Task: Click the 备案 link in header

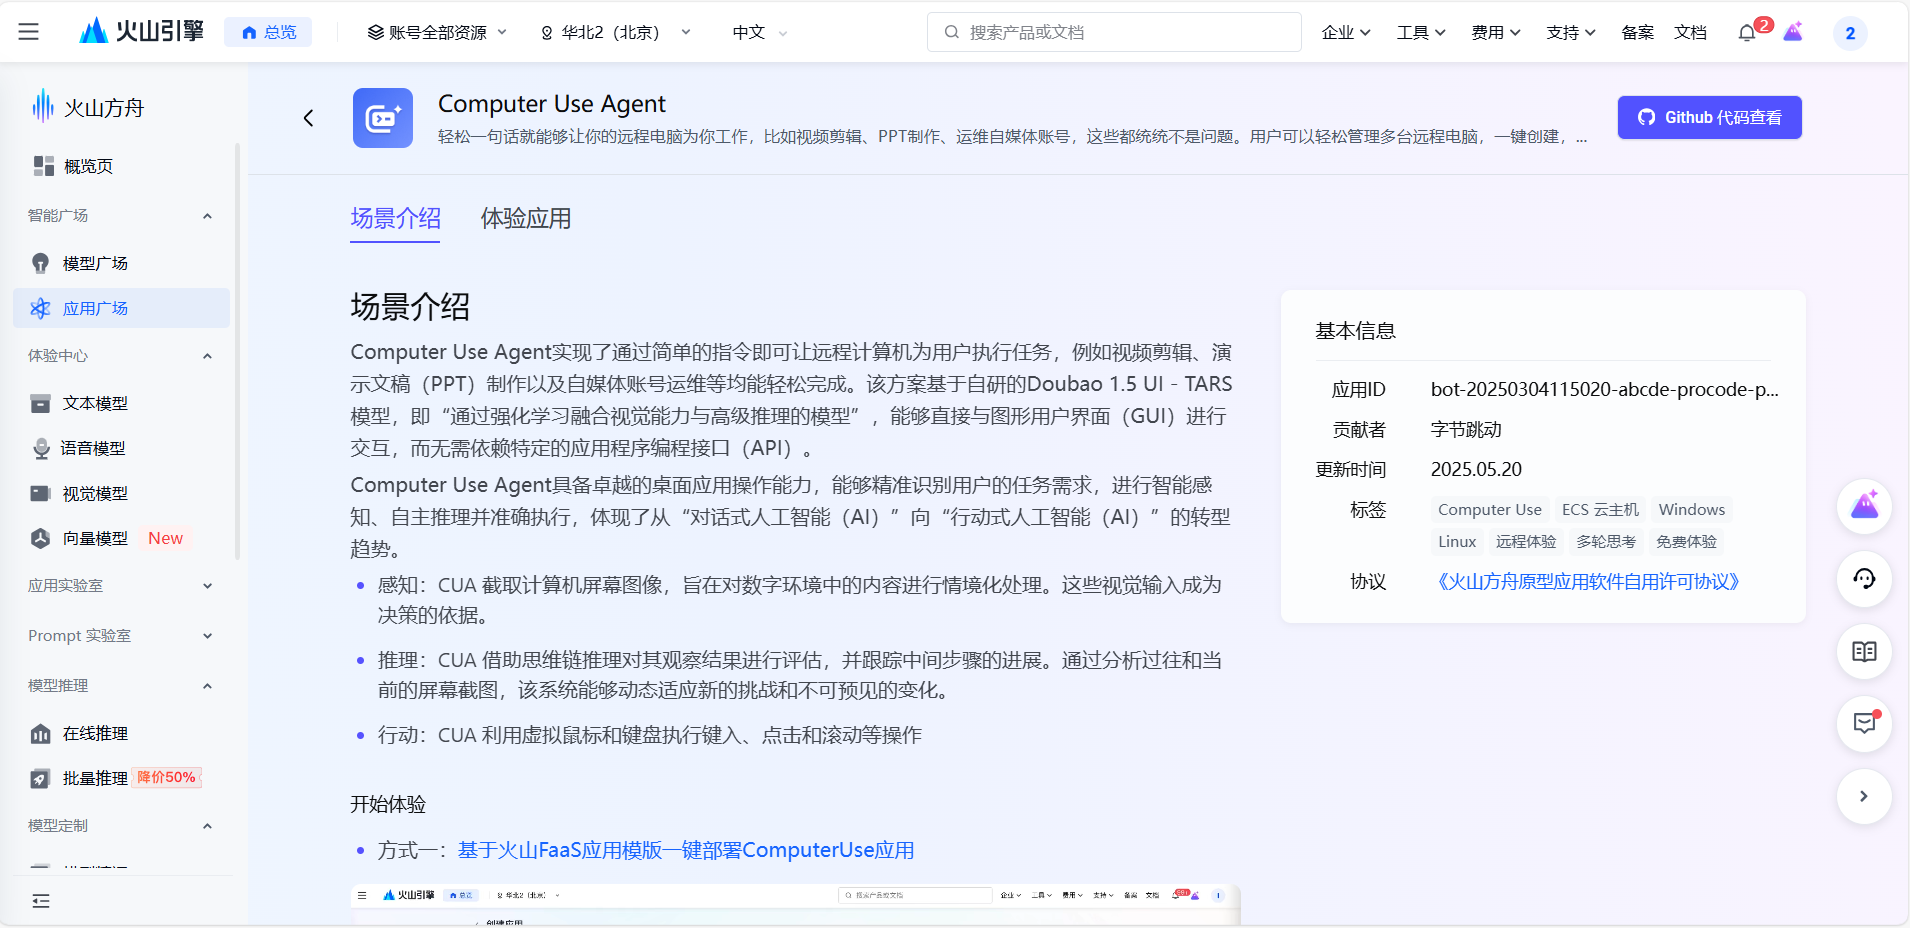Action: tap(1638, 32)
